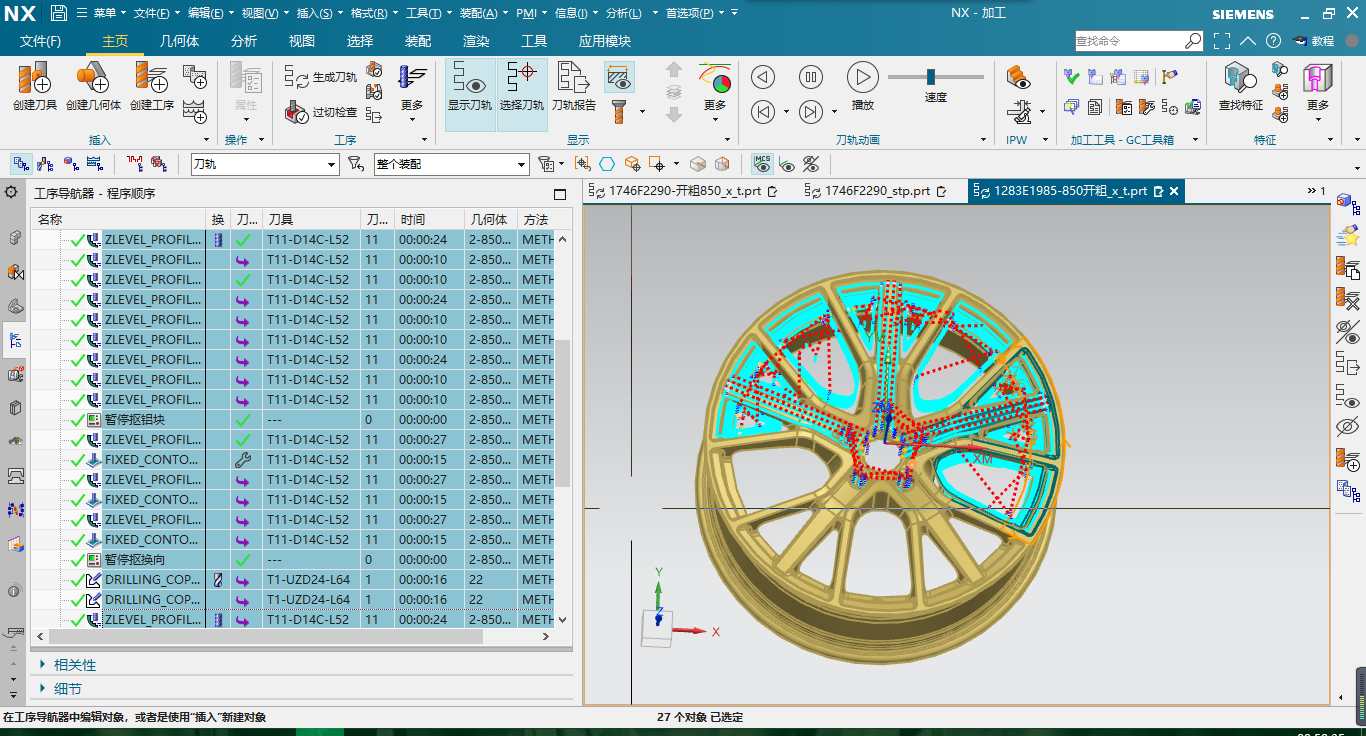Switch to 应用模块 ribbon tab
The image size is (1366, 736).
[x=605, y=41]
